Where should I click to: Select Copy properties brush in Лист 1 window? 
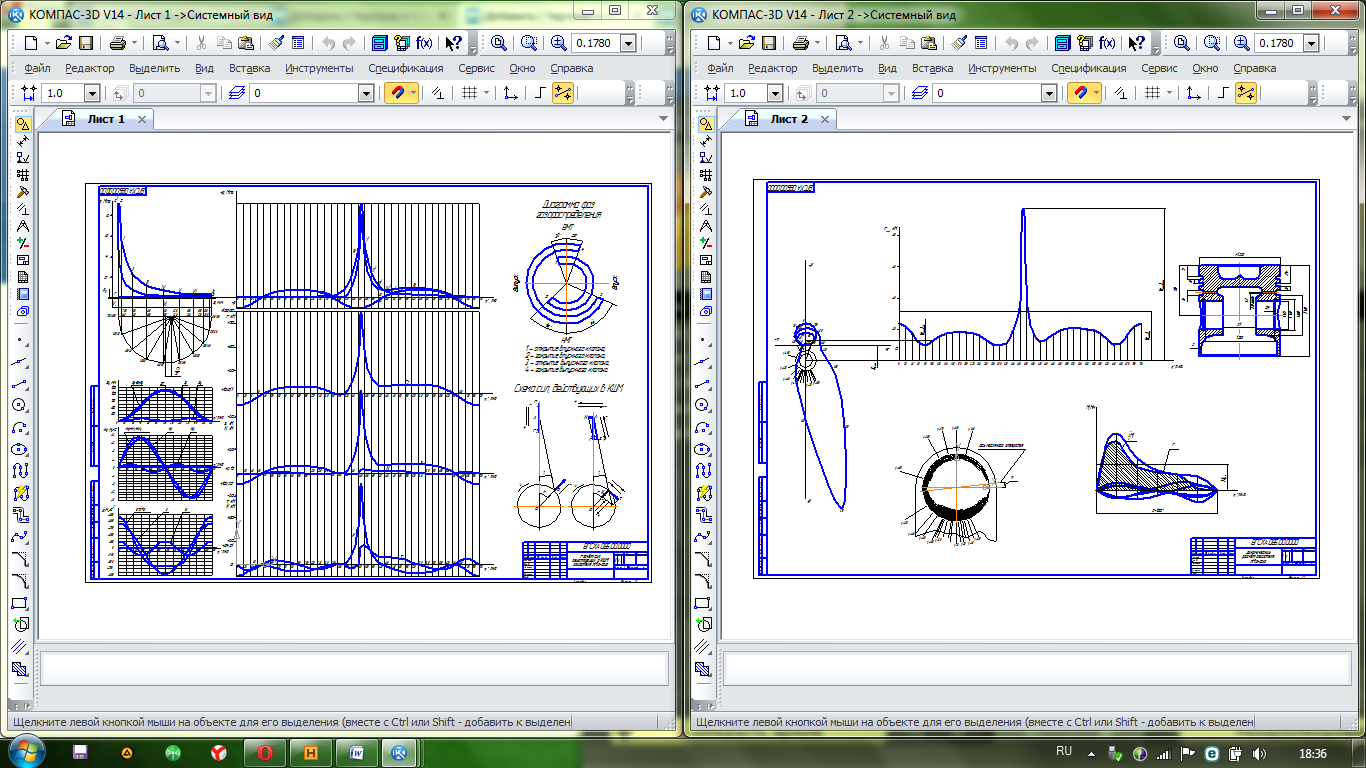tap(275, 43)
